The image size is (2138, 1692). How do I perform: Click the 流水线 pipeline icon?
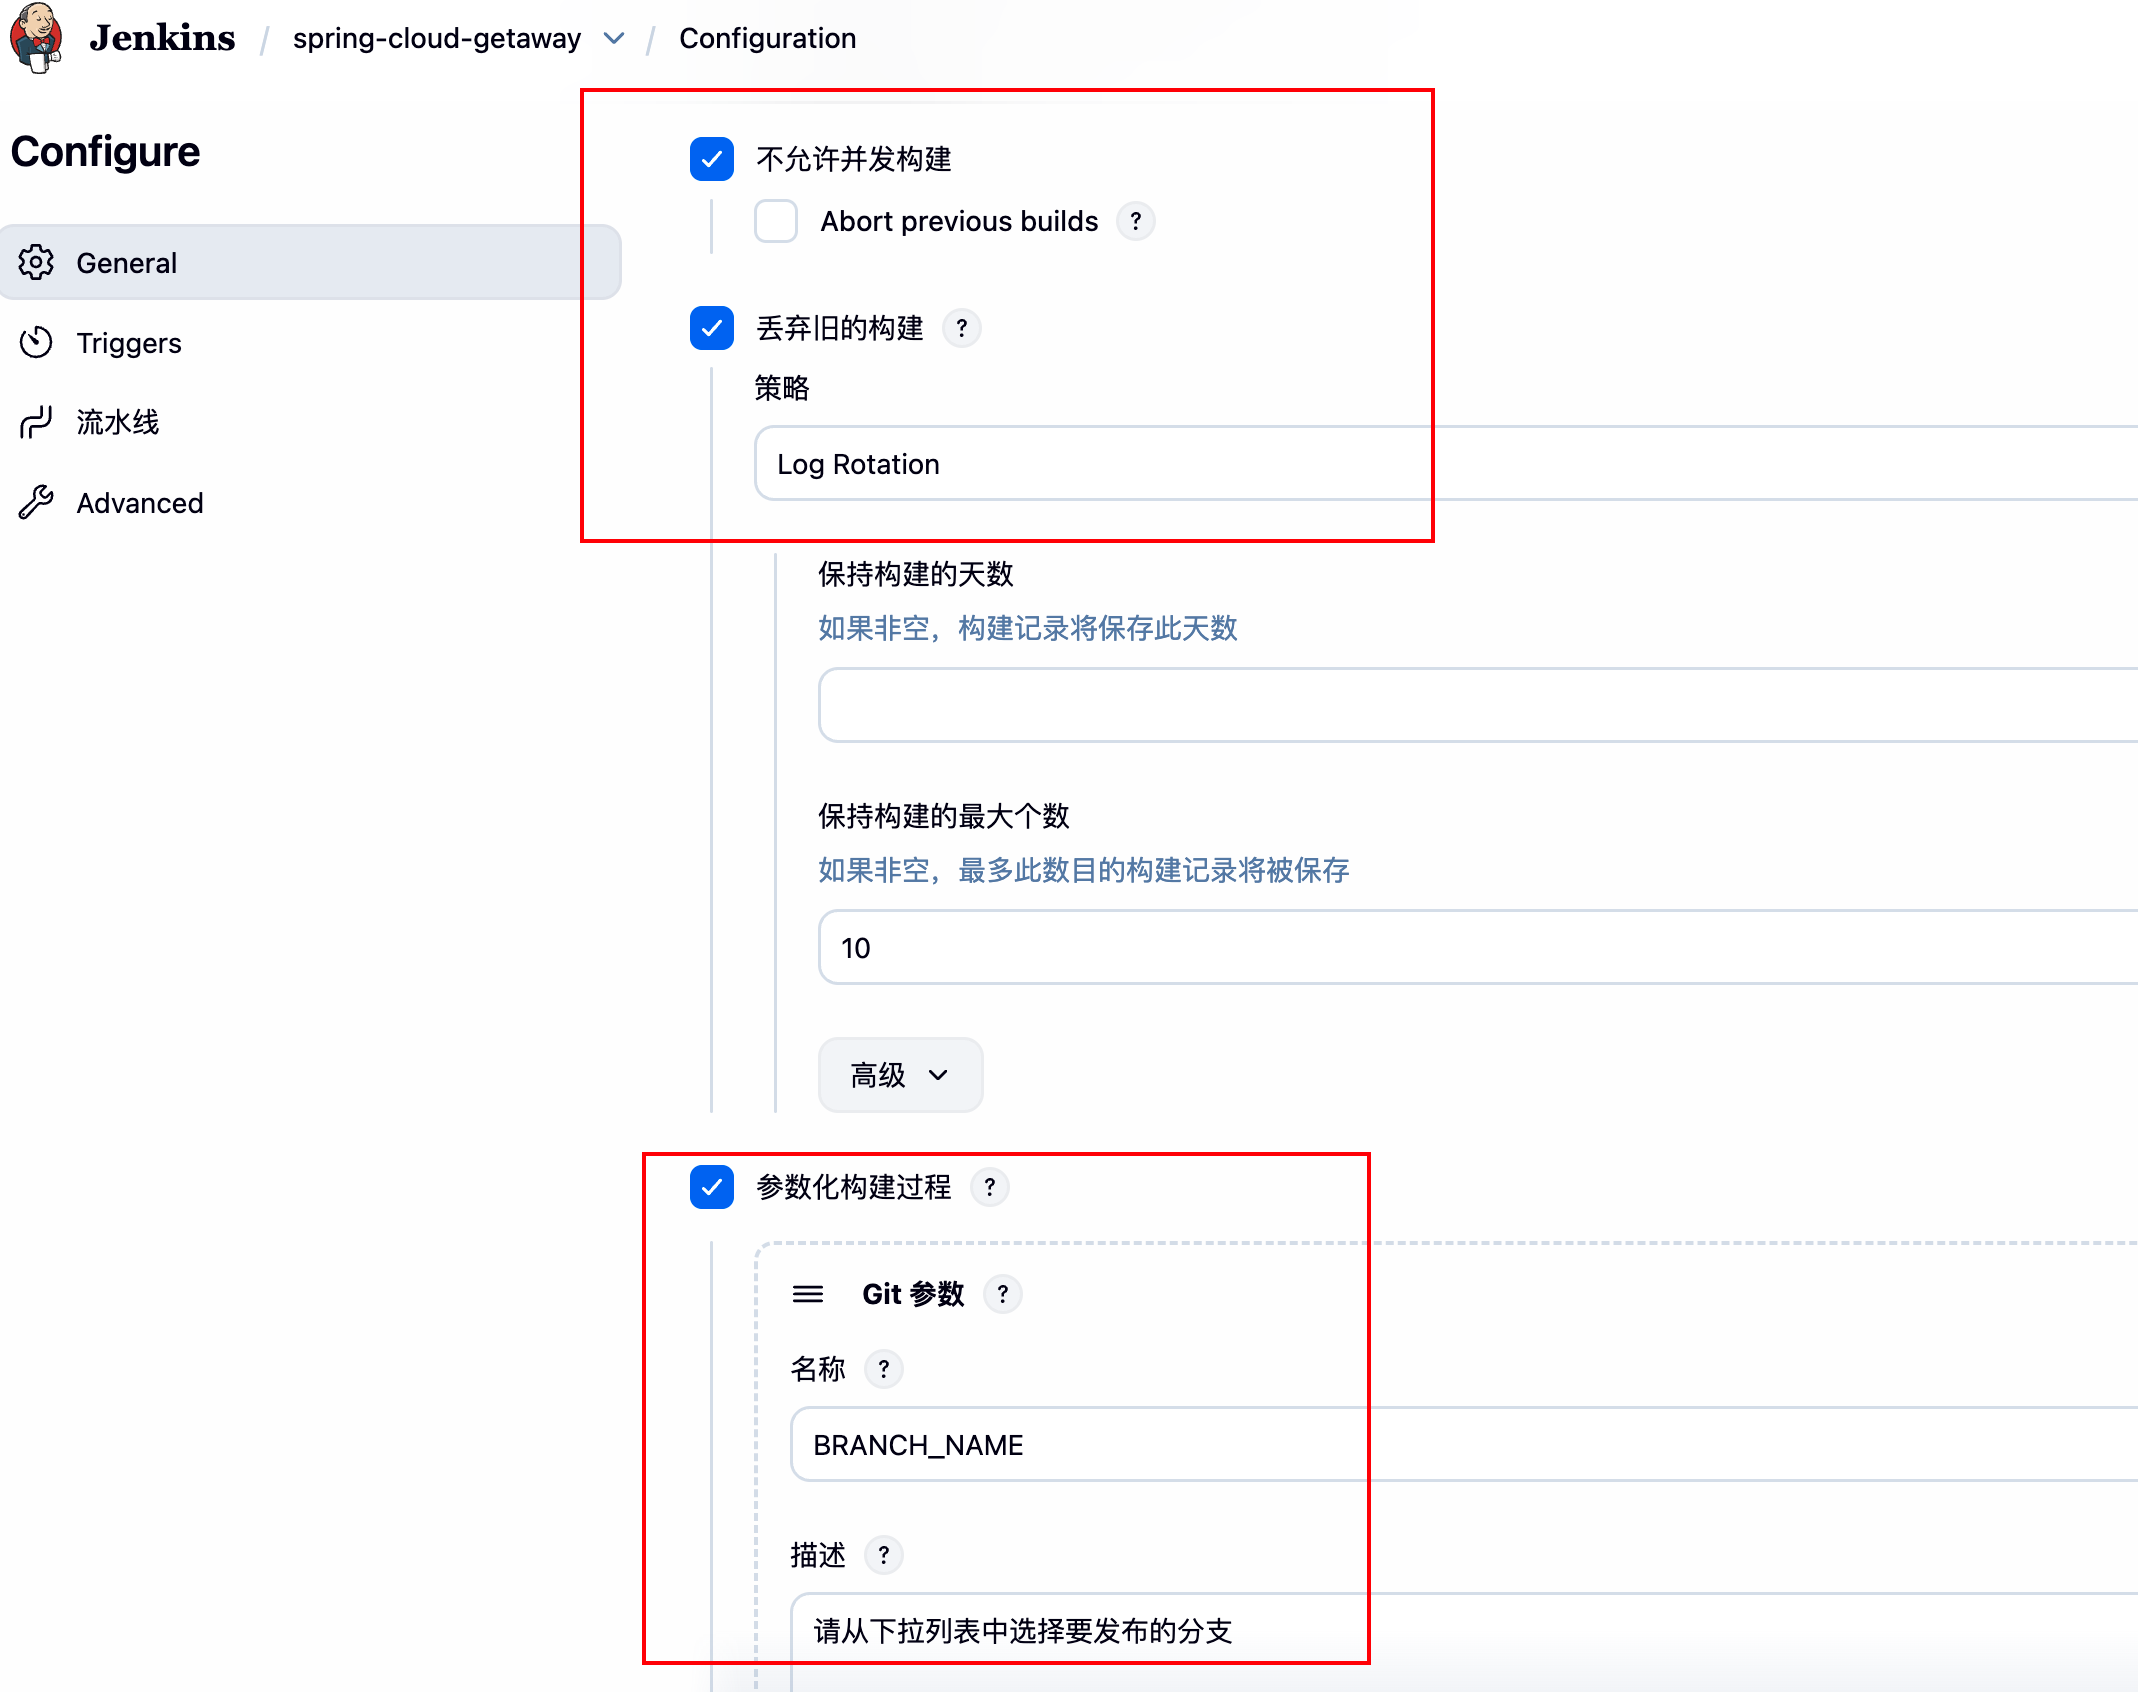36,422
